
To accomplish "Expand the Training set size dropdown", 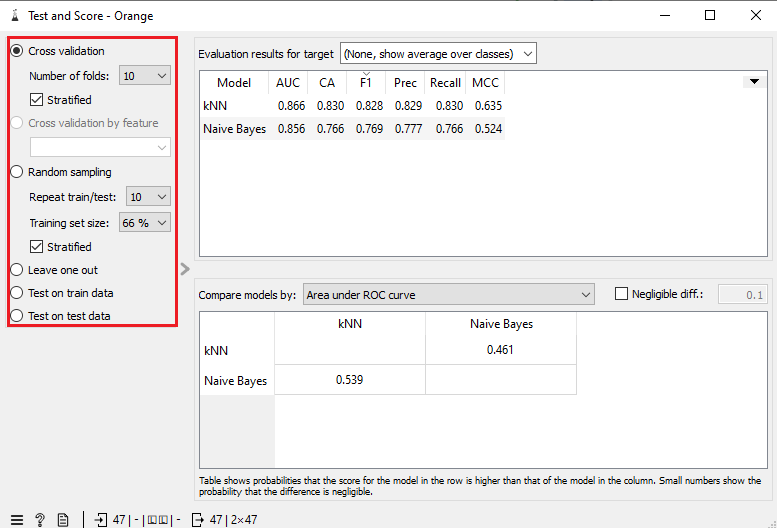I will point(144,223).
